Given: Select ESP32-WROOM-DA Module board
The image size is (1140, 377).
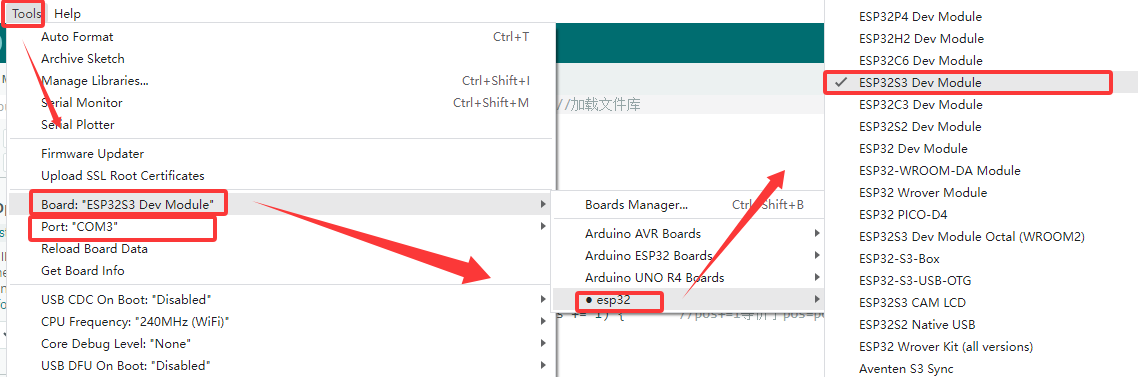Looking at the screenshot, I should [982, 171].
